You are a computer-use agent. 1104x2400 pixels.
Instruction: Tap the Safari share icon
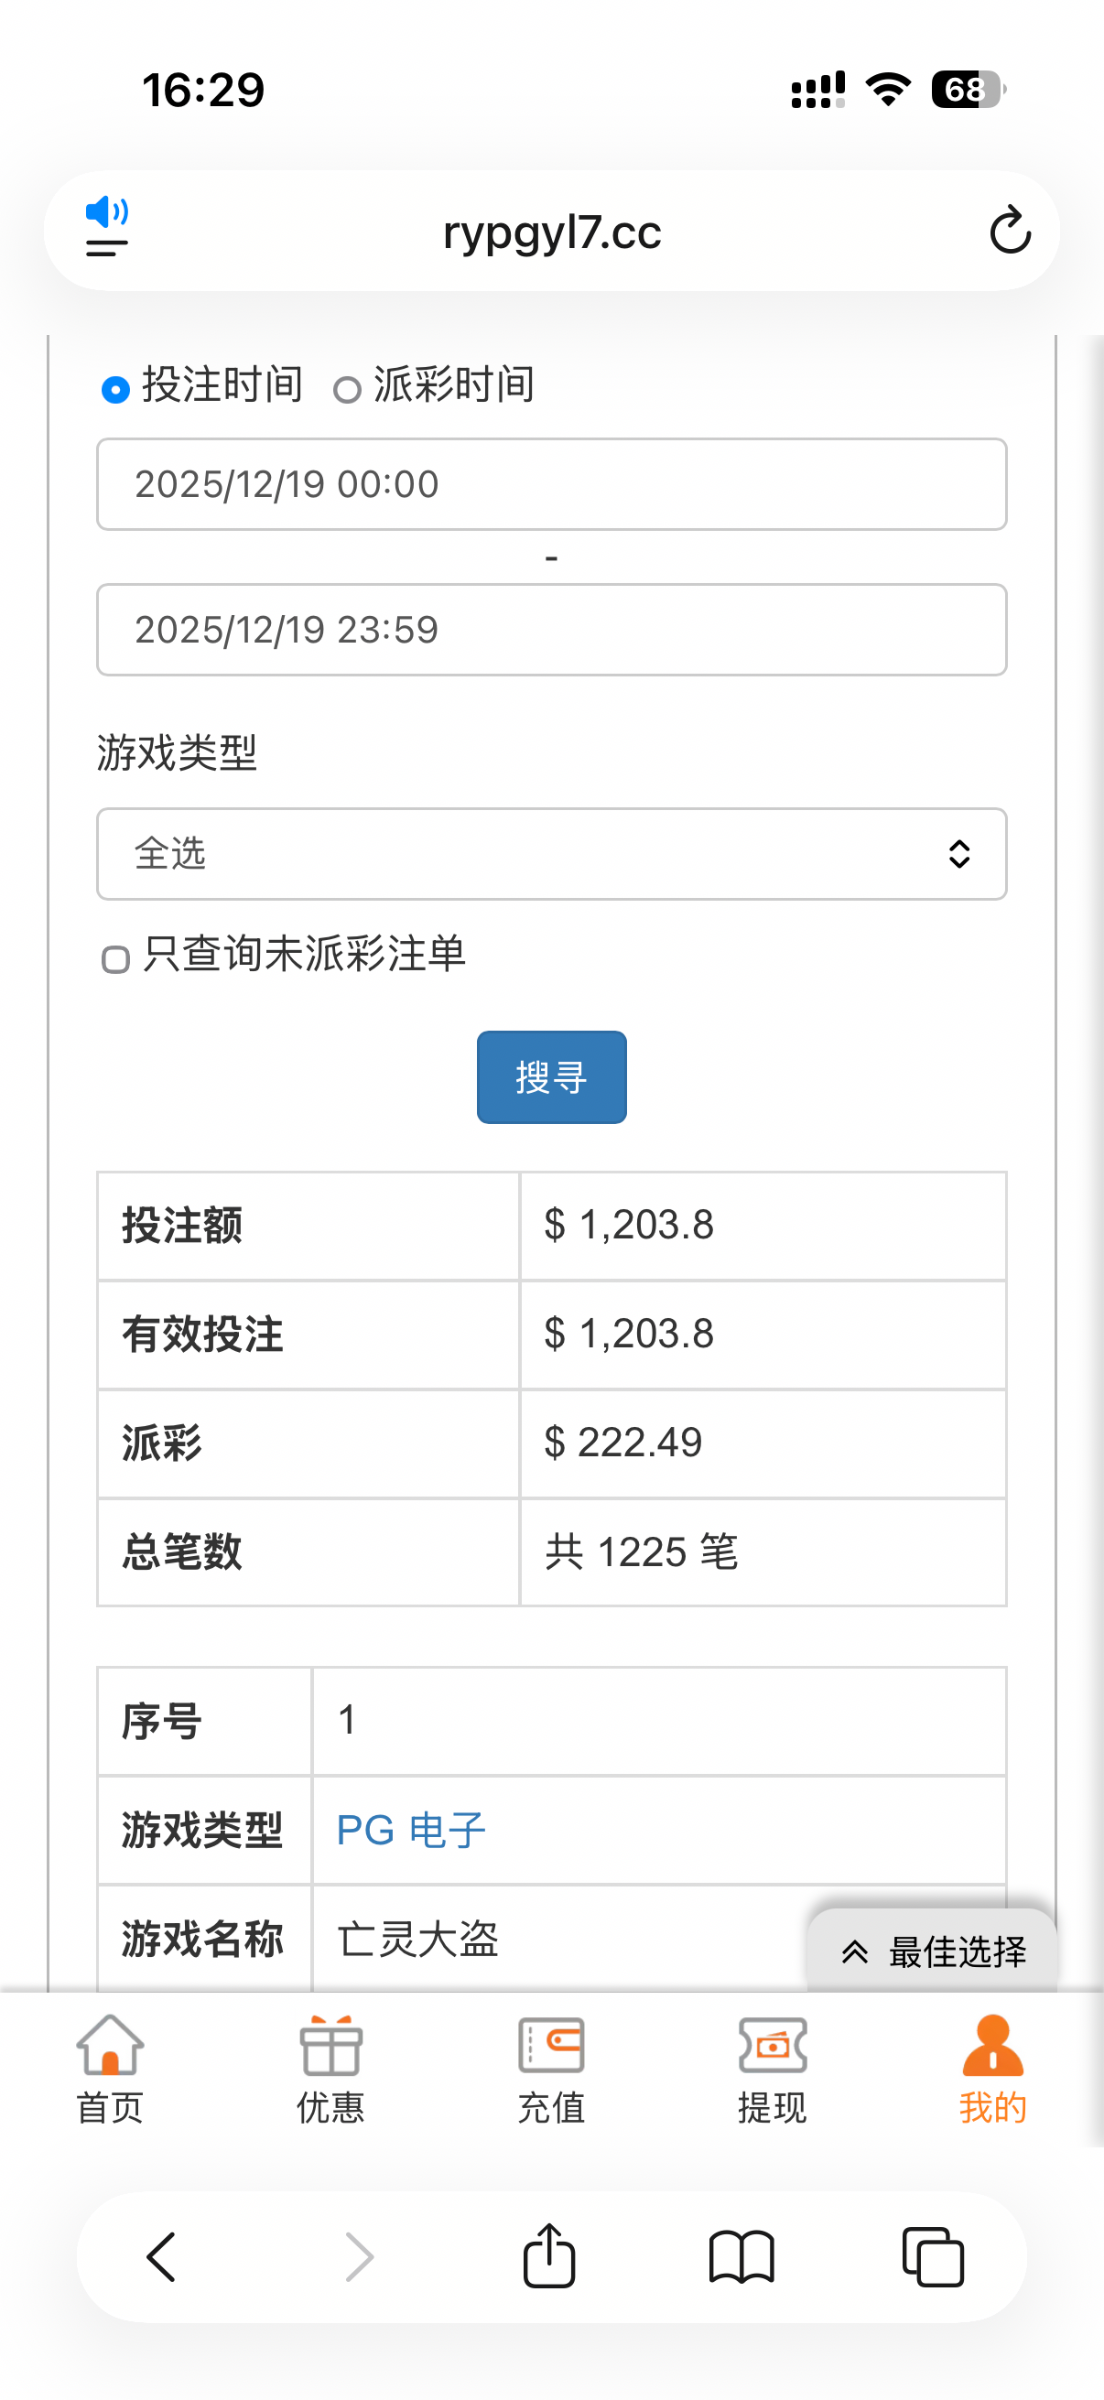[x=549, y=2256]
